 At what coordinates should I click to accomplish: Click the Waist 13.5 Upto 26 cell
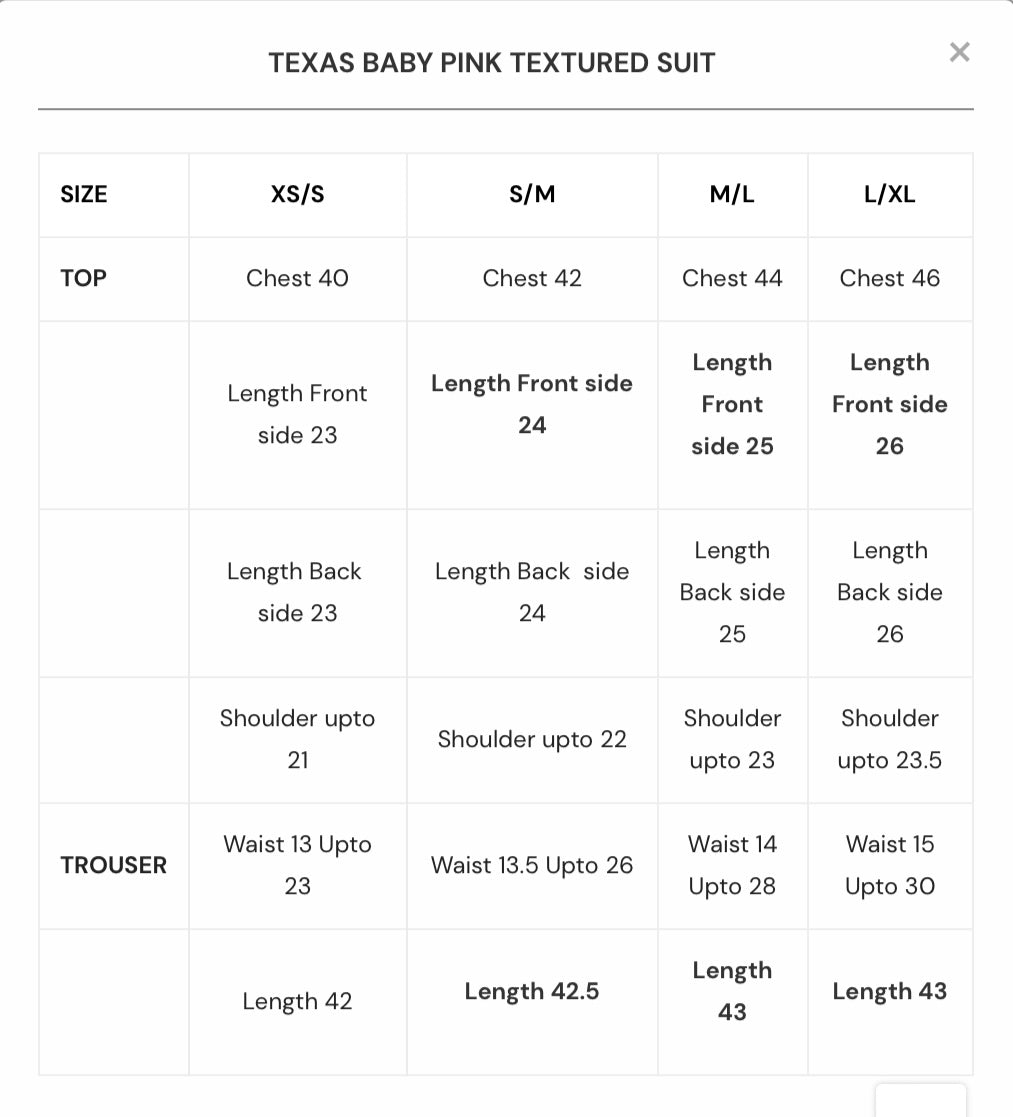tap(531, 865)
